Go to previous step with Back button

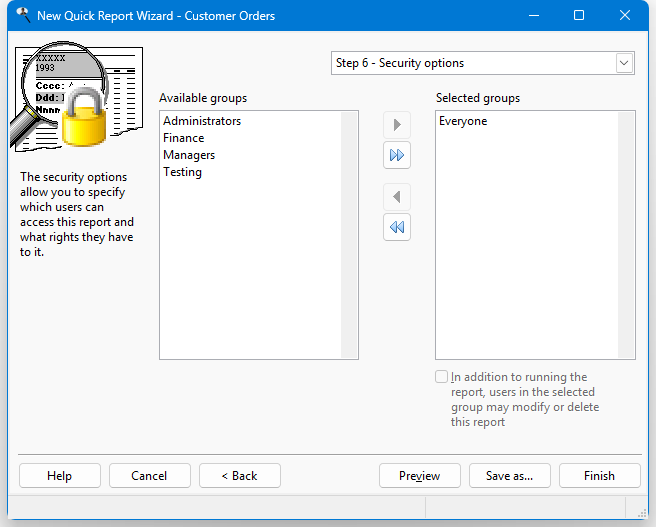click(x=239, y=476)
